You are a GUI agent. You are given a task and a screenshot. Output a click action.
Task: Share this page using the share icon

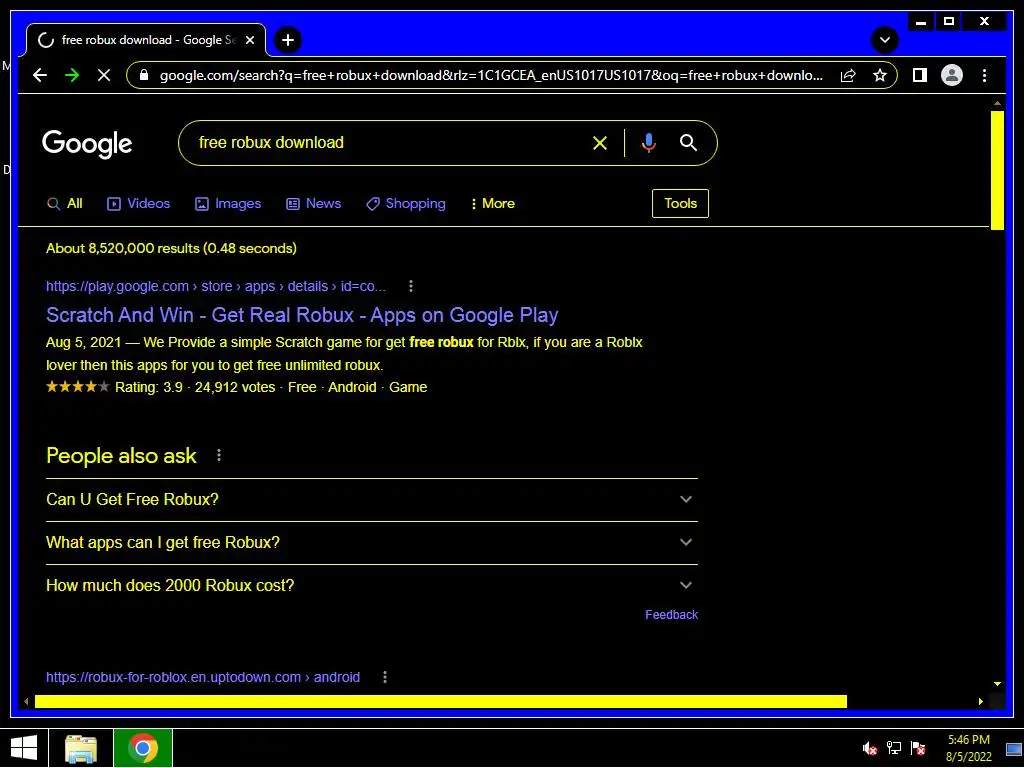[x=848, y=75]
